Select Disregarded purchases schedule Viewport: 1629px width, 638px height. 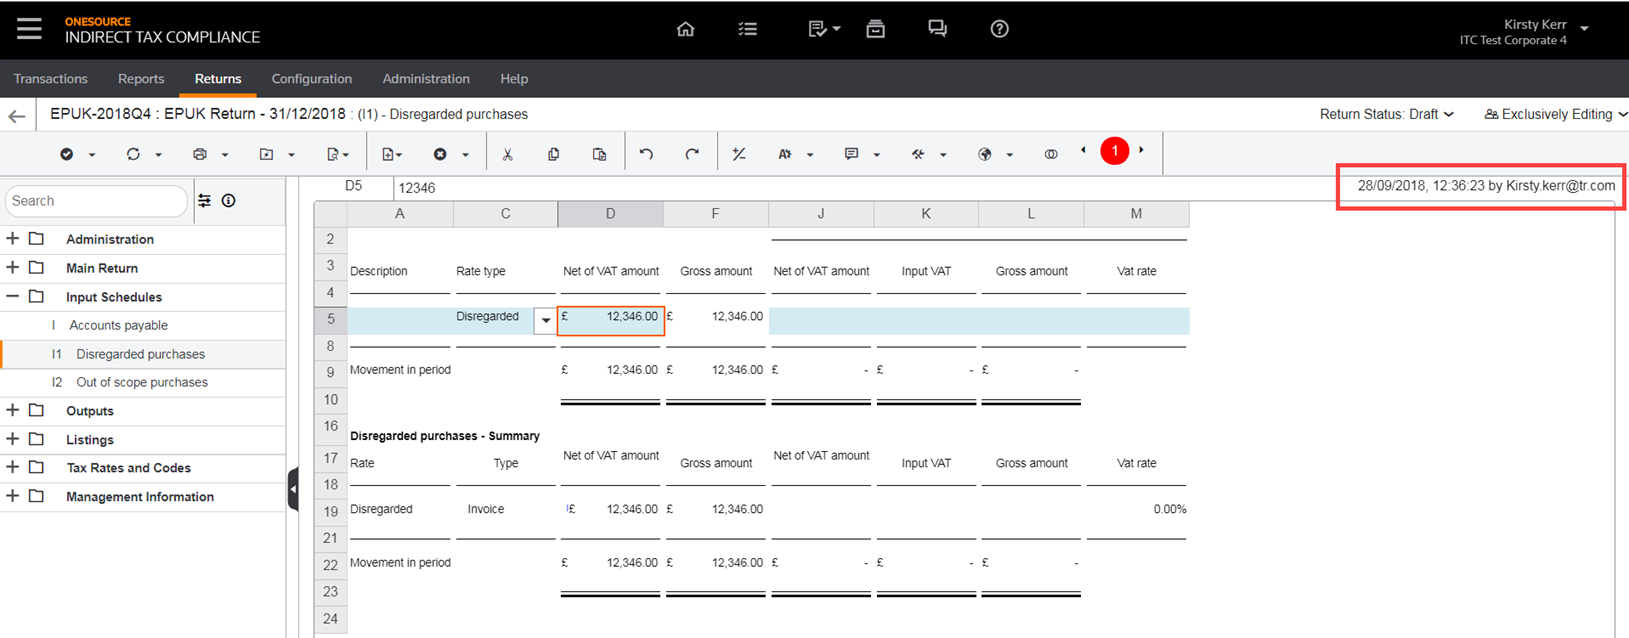(x=143, y=354)
